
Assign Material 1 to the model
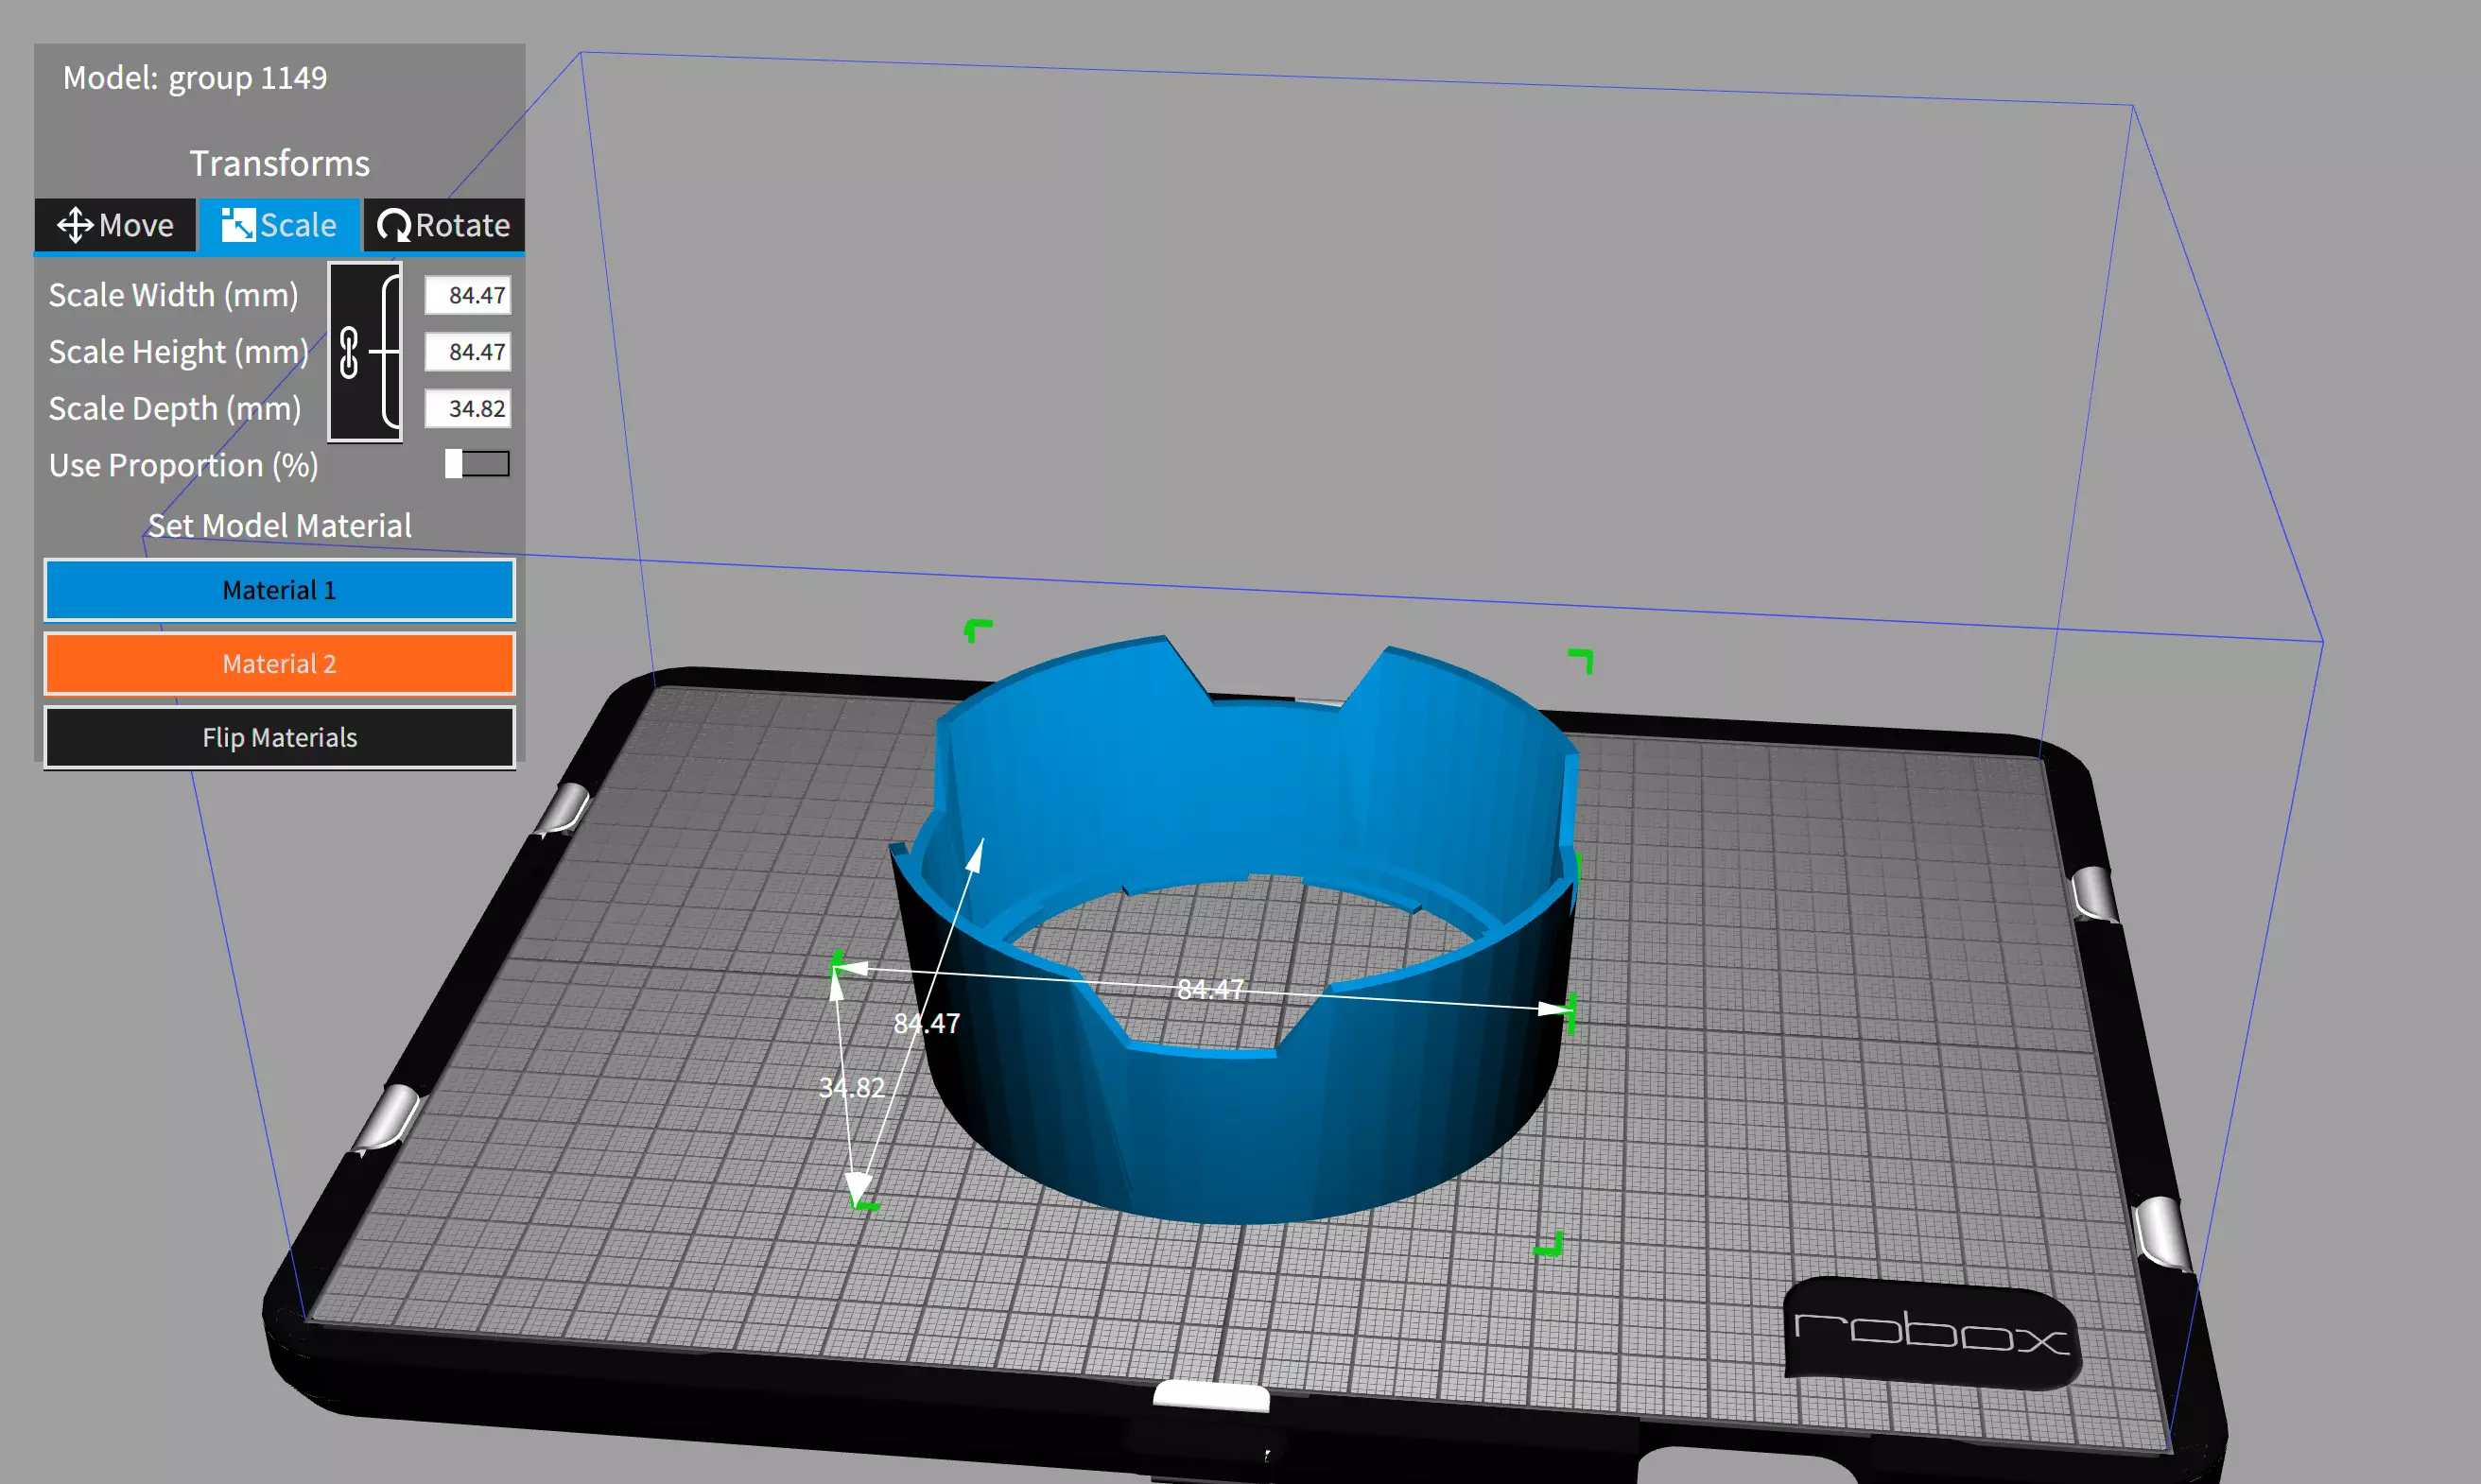point(279,590)
